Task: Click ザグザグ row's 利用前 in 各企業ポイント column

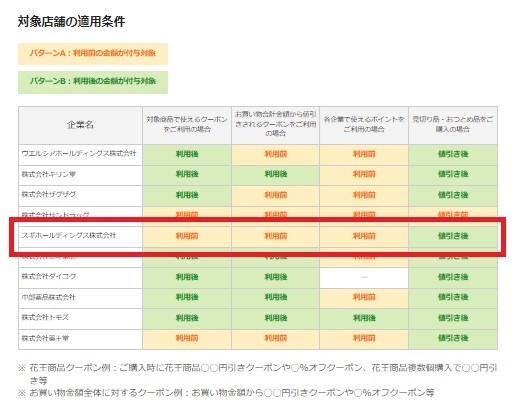Action: pos(364,195)
